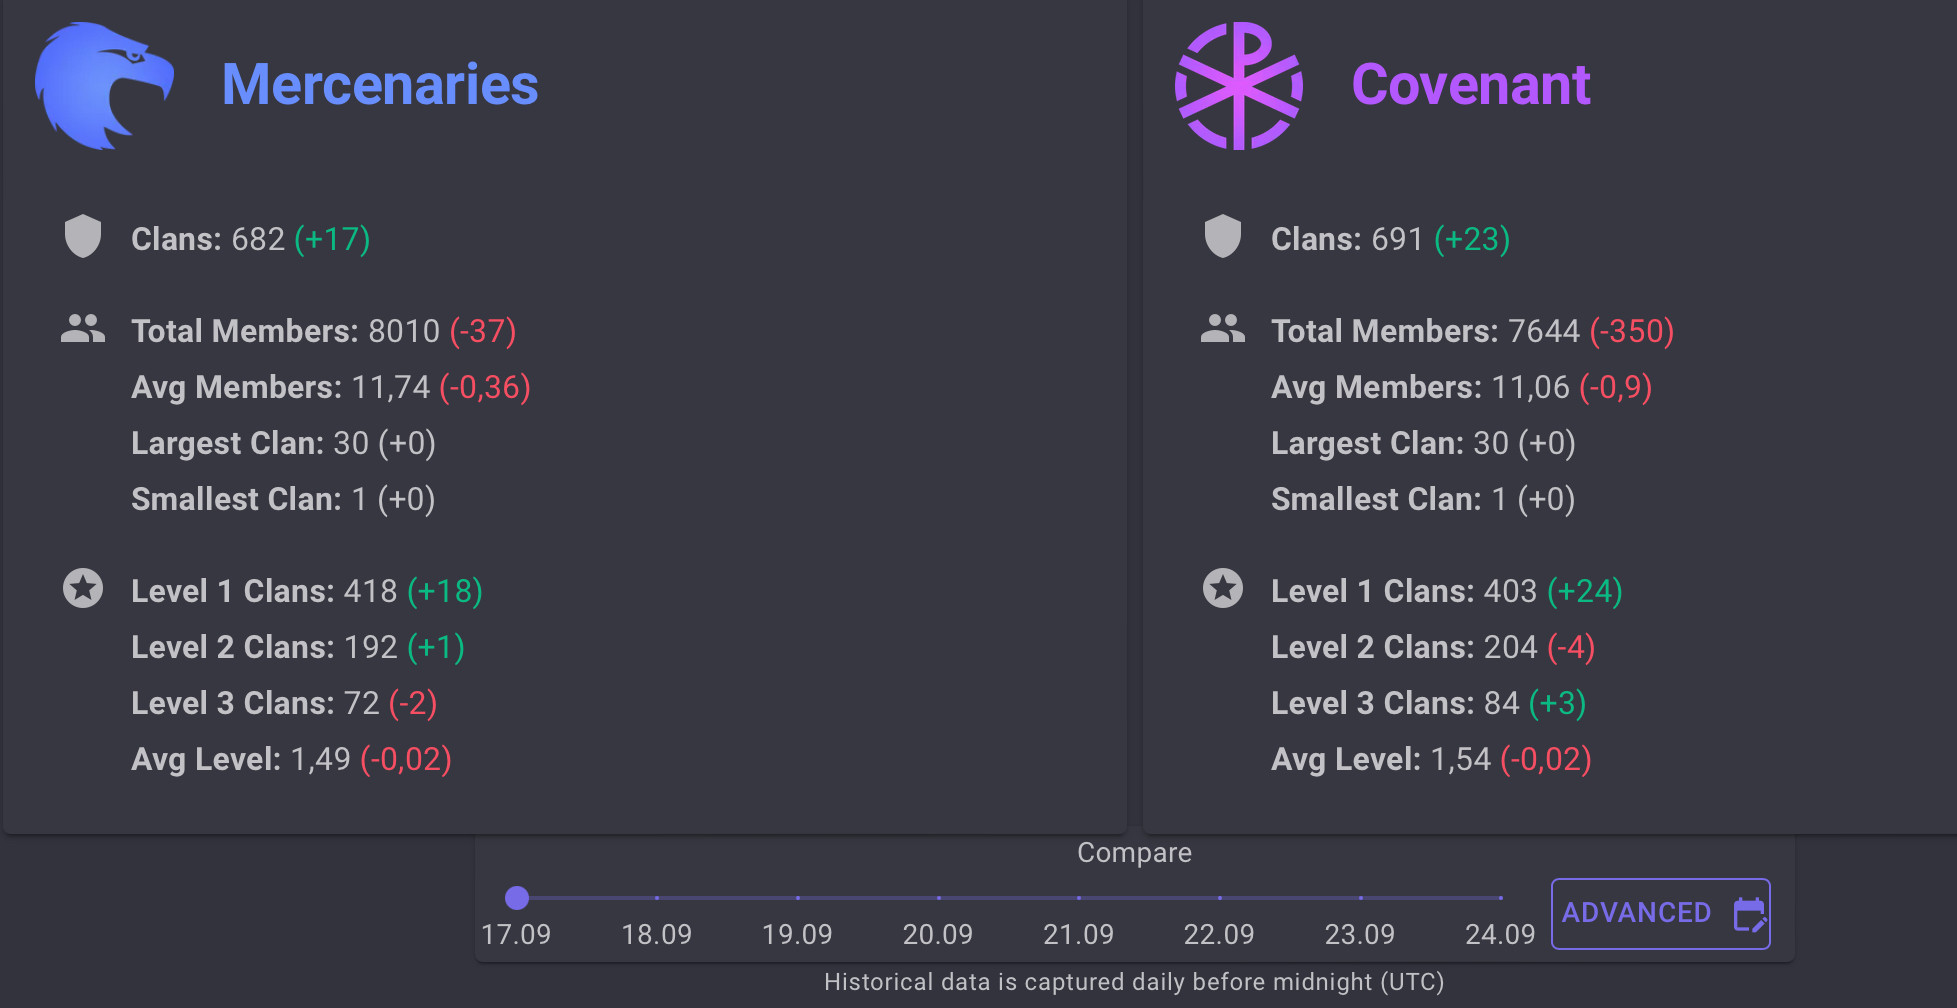
Task: Click the Mercenaries faction title
Action: pos(379,84)
